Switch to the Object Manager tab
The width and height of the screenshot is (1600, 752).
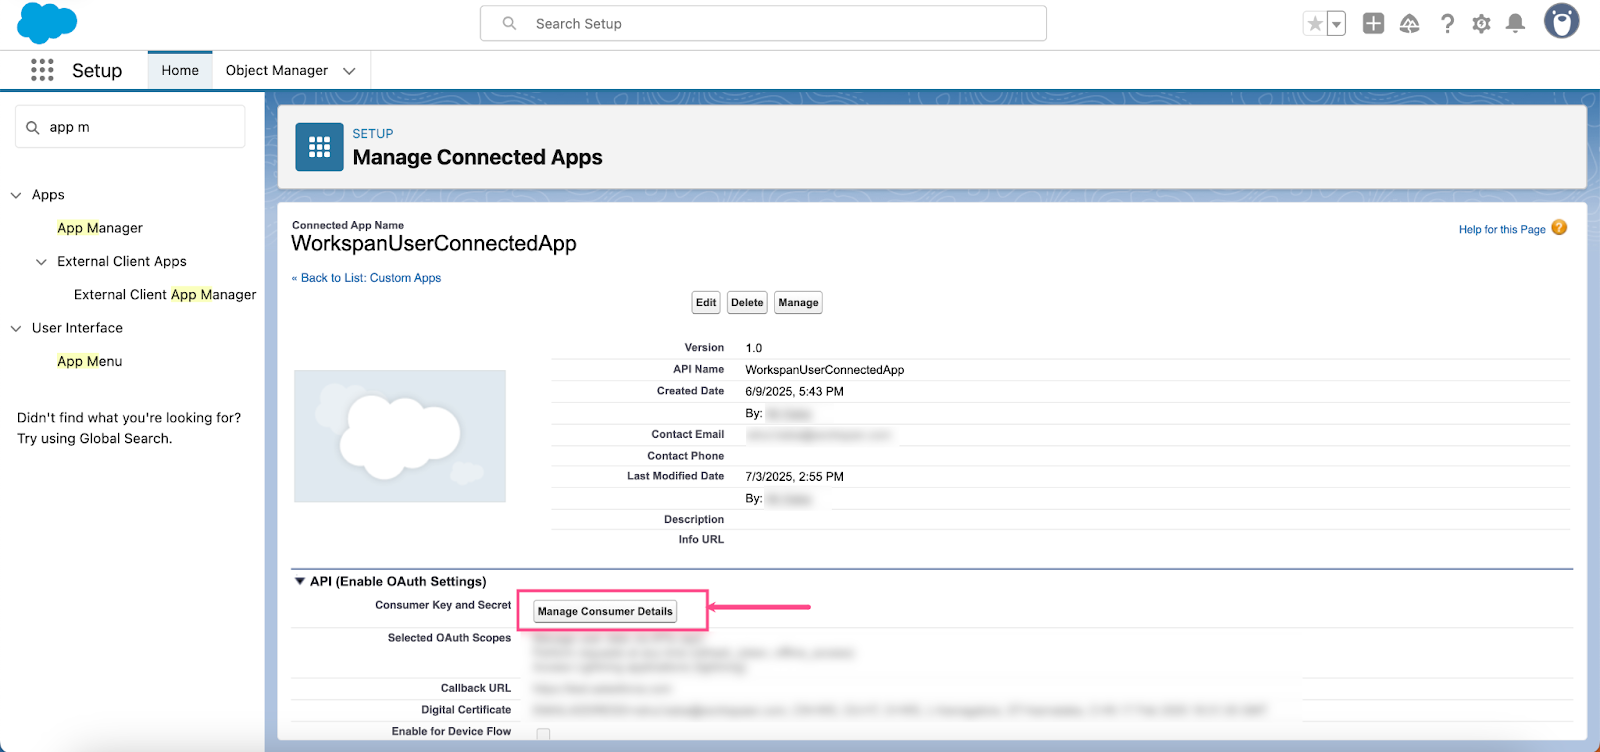276,70
